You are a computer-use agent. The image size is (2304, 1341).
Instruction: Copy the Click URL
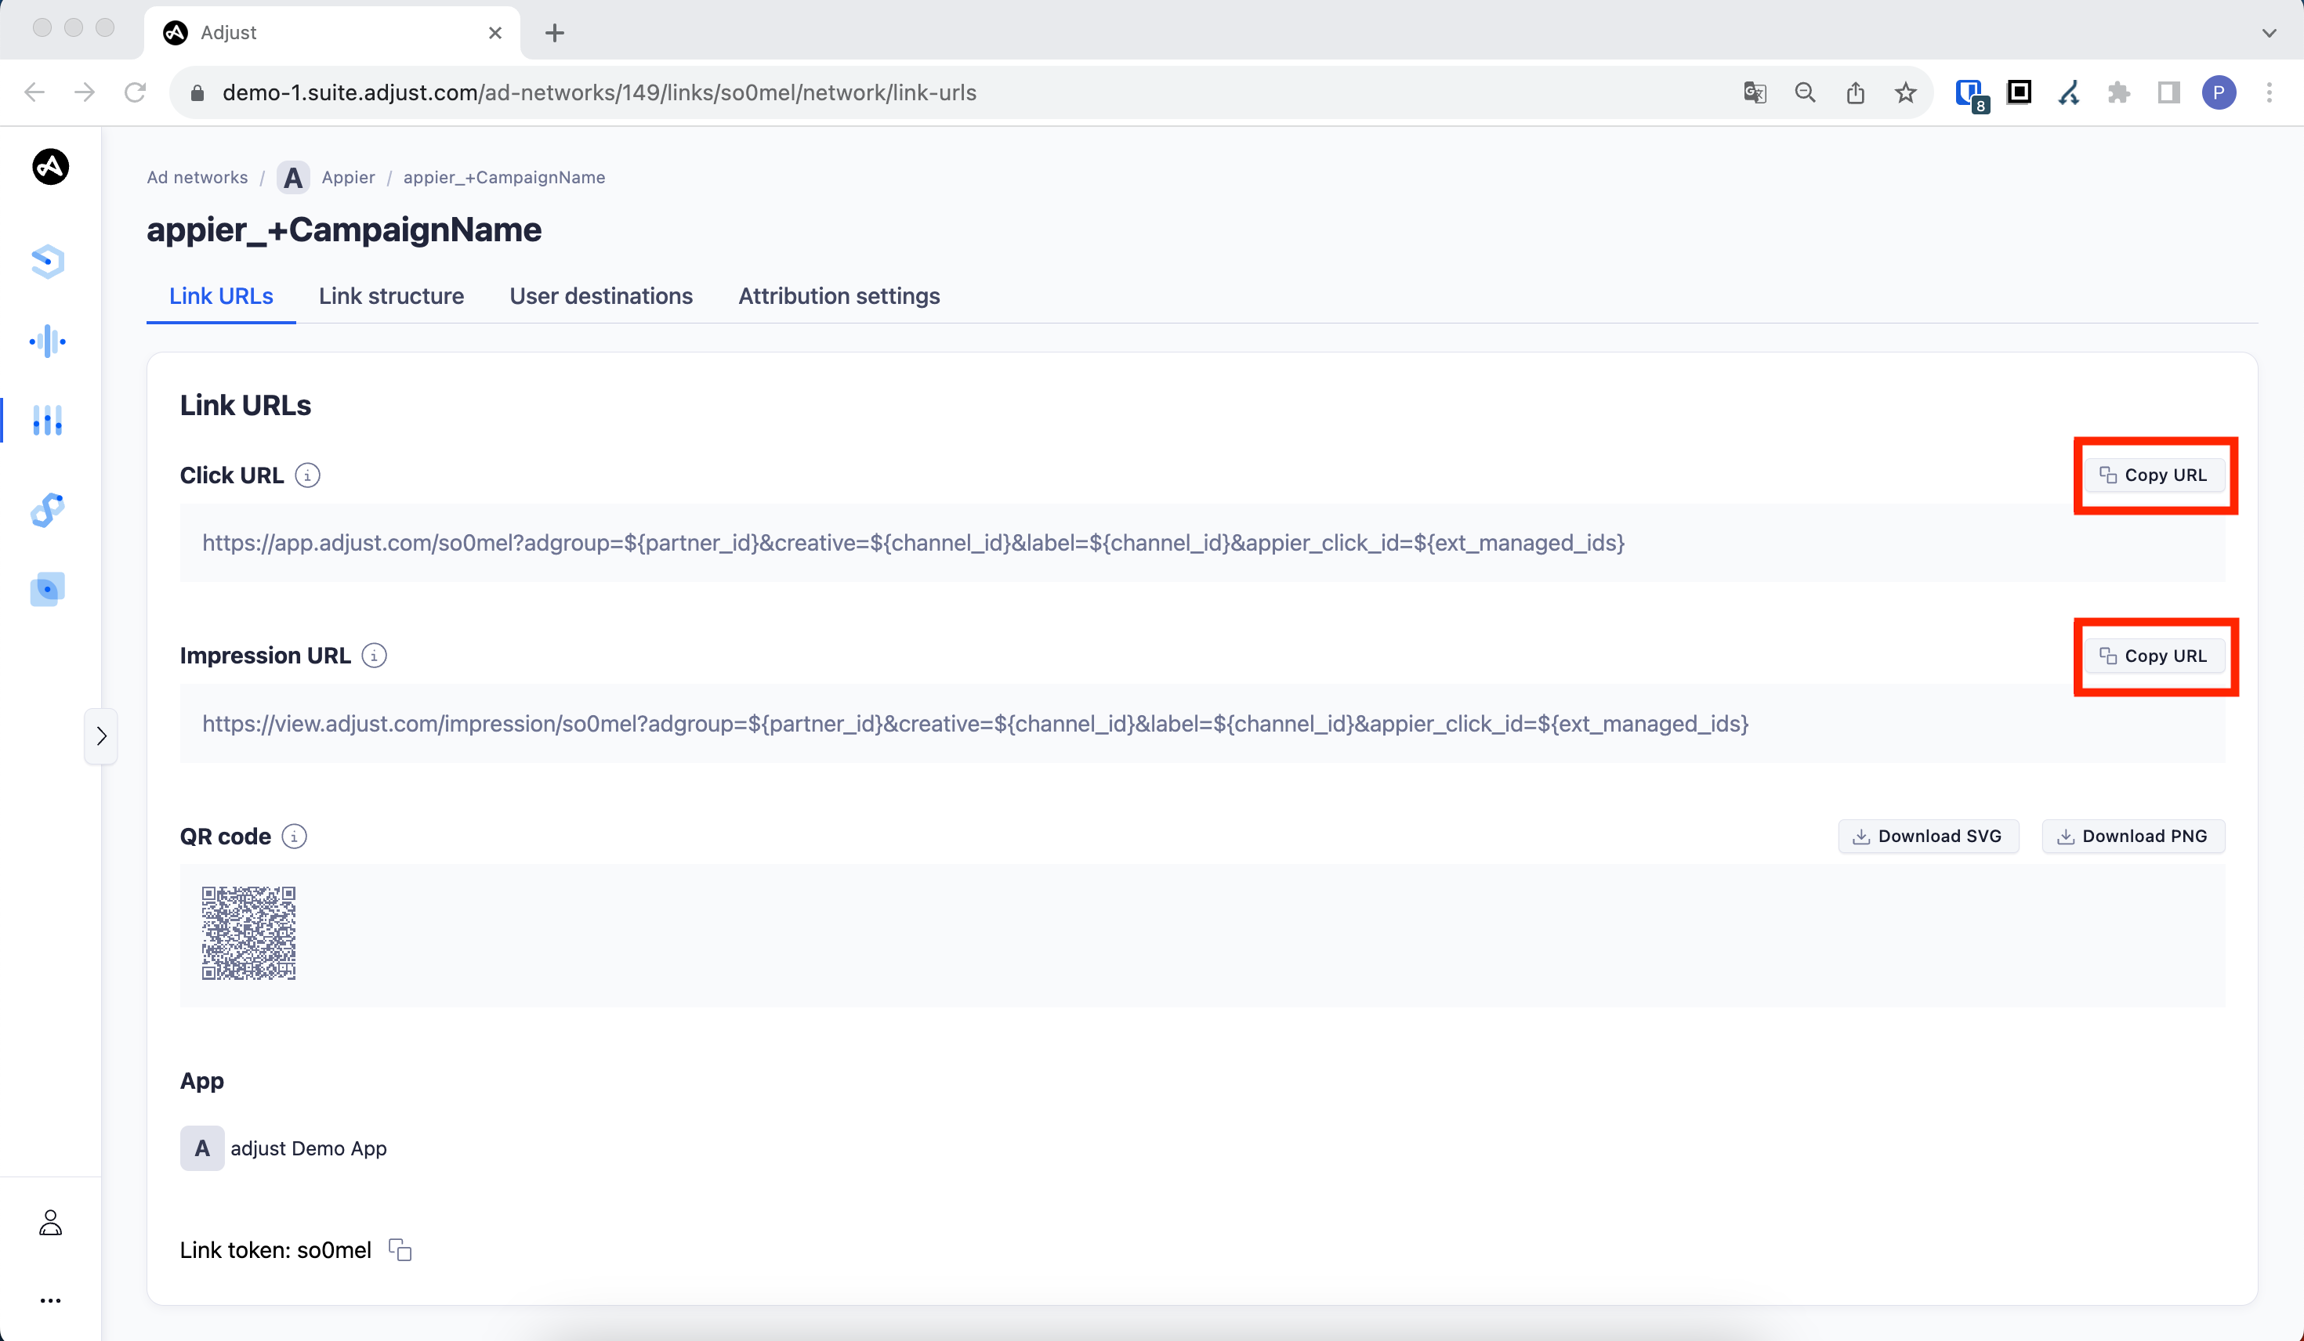point(2154,475)
